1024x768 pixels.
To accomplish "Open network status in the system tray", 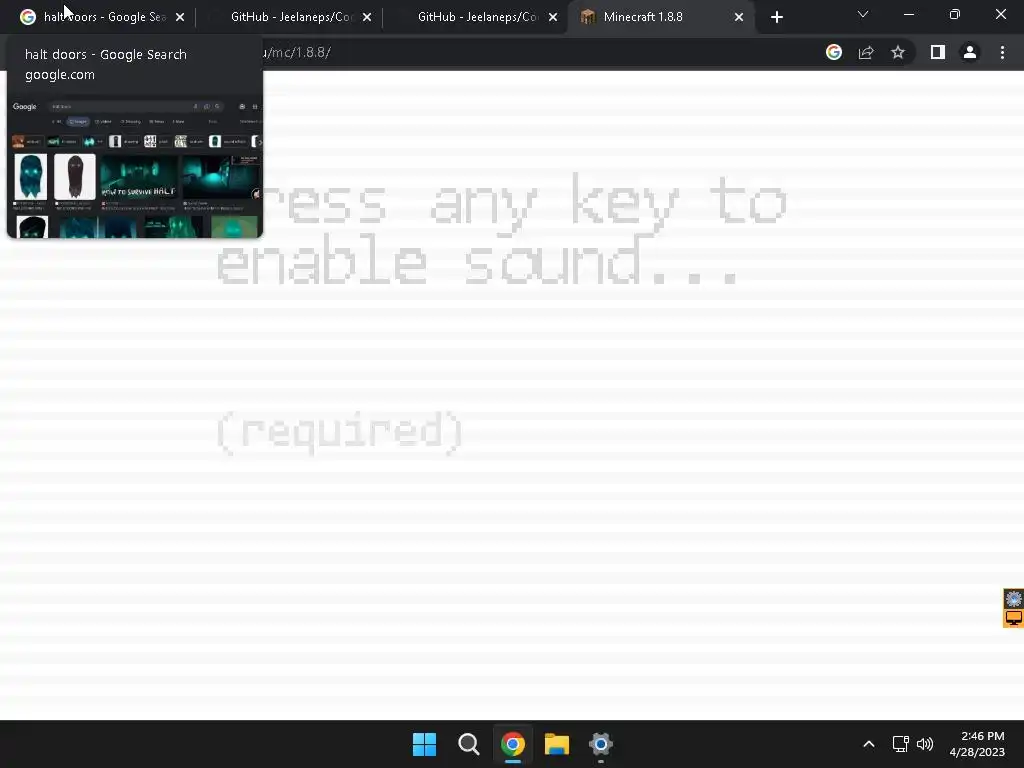I will [901, 744].
